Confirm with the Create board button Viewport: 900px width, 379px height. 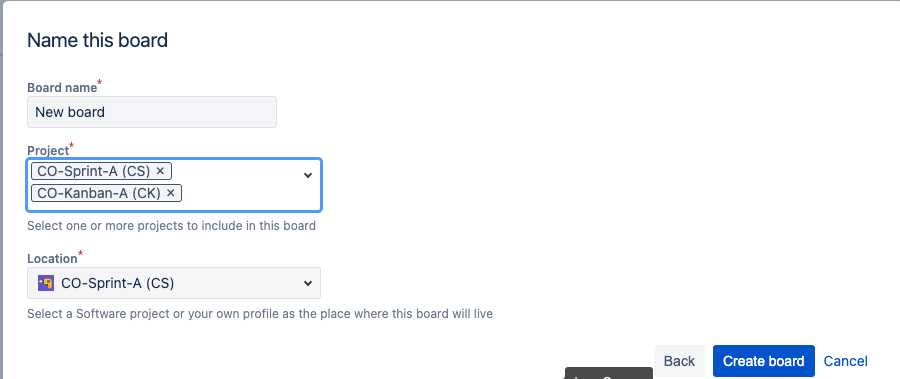tap(763, 361)
